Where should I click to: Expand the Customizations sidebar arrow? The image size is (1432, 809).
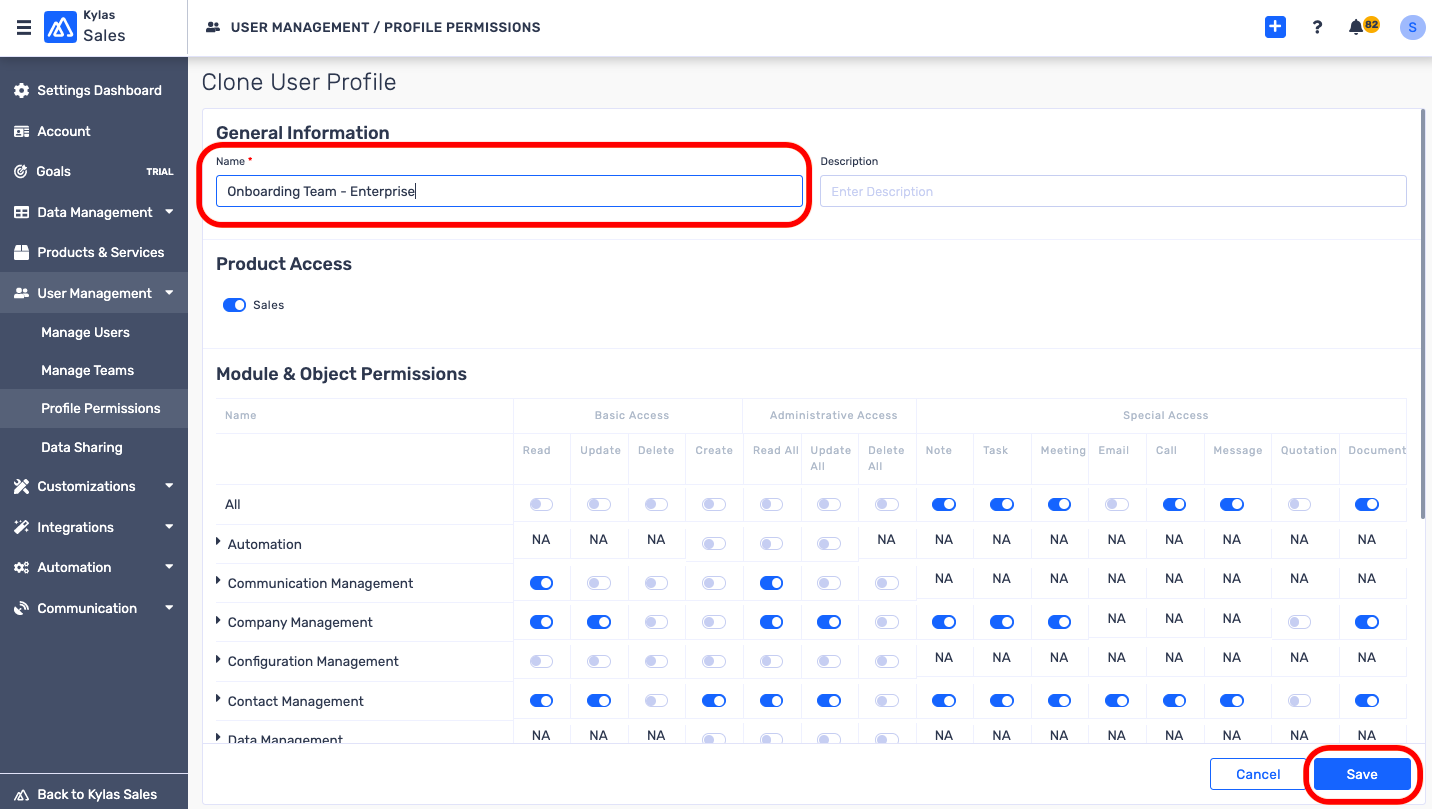169,486
